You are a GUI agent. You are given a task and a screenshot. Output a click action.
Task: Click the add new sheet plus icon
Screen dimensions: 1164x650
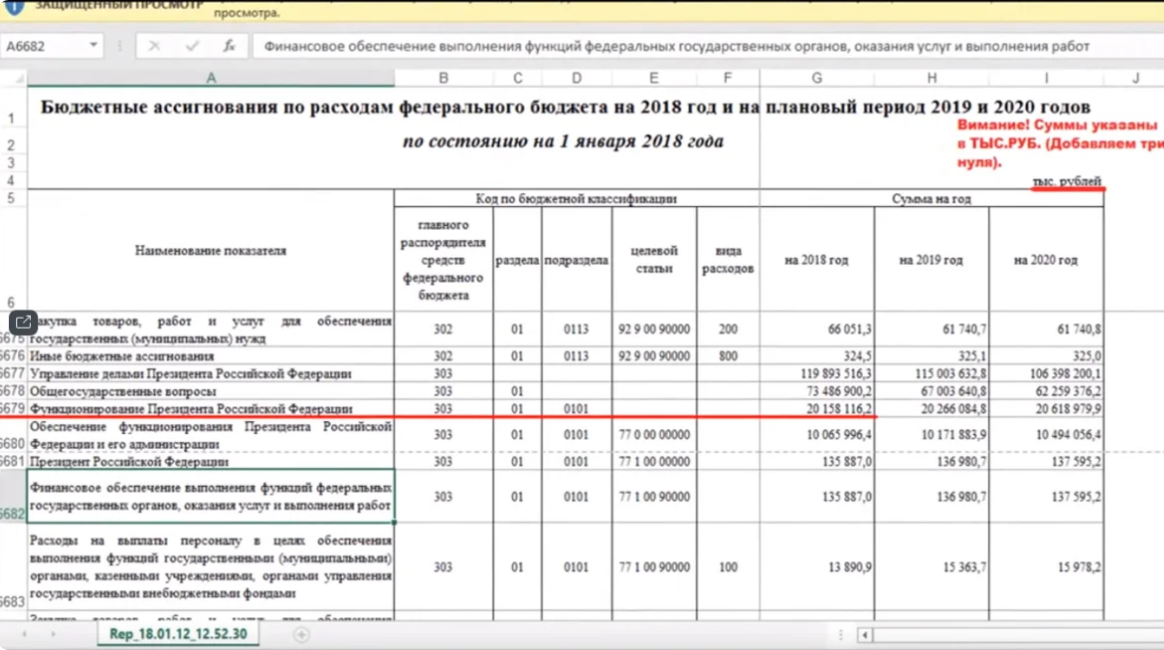(x=301, y=634)
